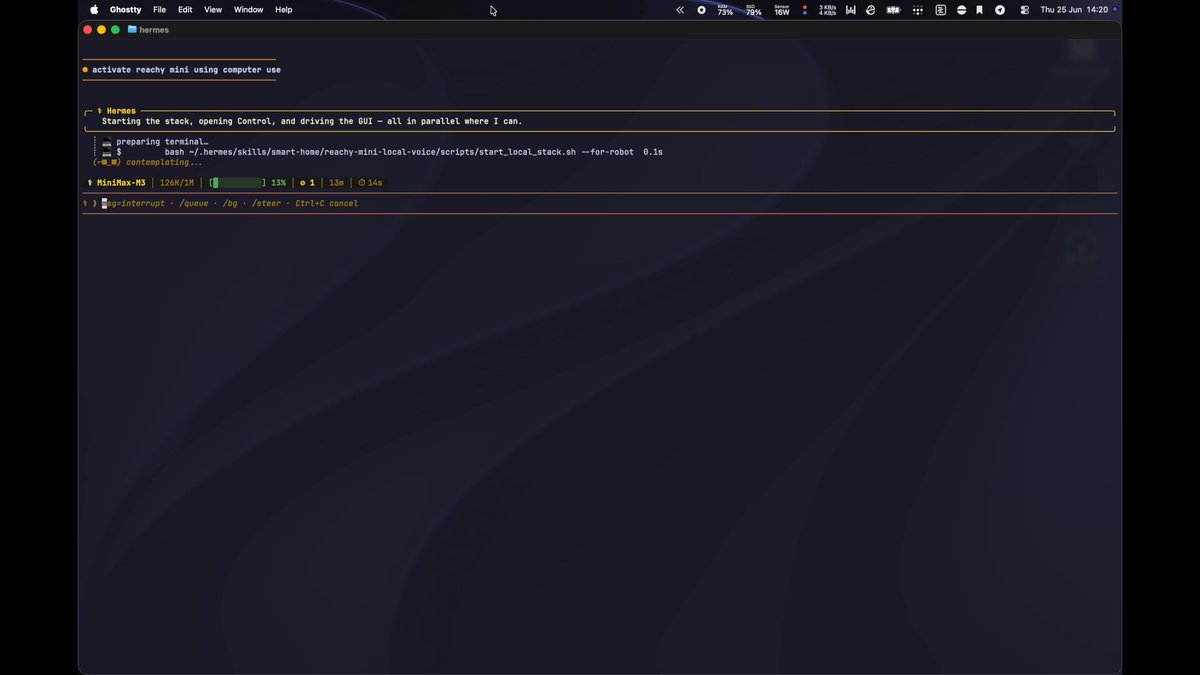The image size is (1200, 675).
Task: Open the File menu
Action: pos(159,10)
